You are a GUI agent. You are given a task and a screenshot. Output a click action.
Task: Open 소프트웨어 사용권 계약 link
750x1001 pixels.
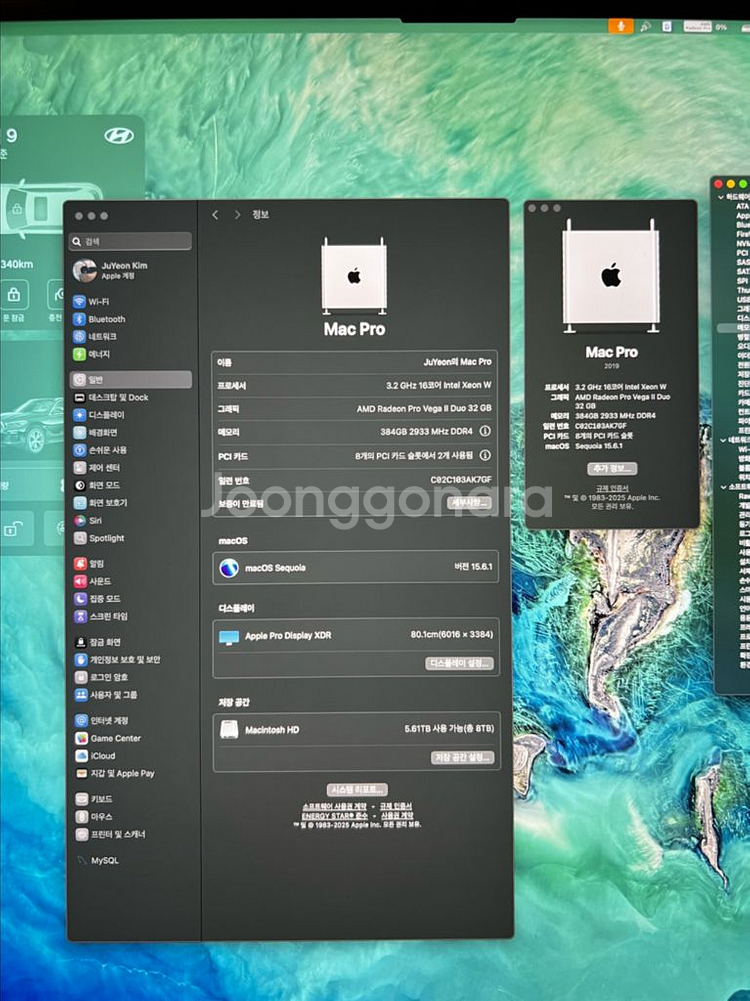[x=334, y=806]
